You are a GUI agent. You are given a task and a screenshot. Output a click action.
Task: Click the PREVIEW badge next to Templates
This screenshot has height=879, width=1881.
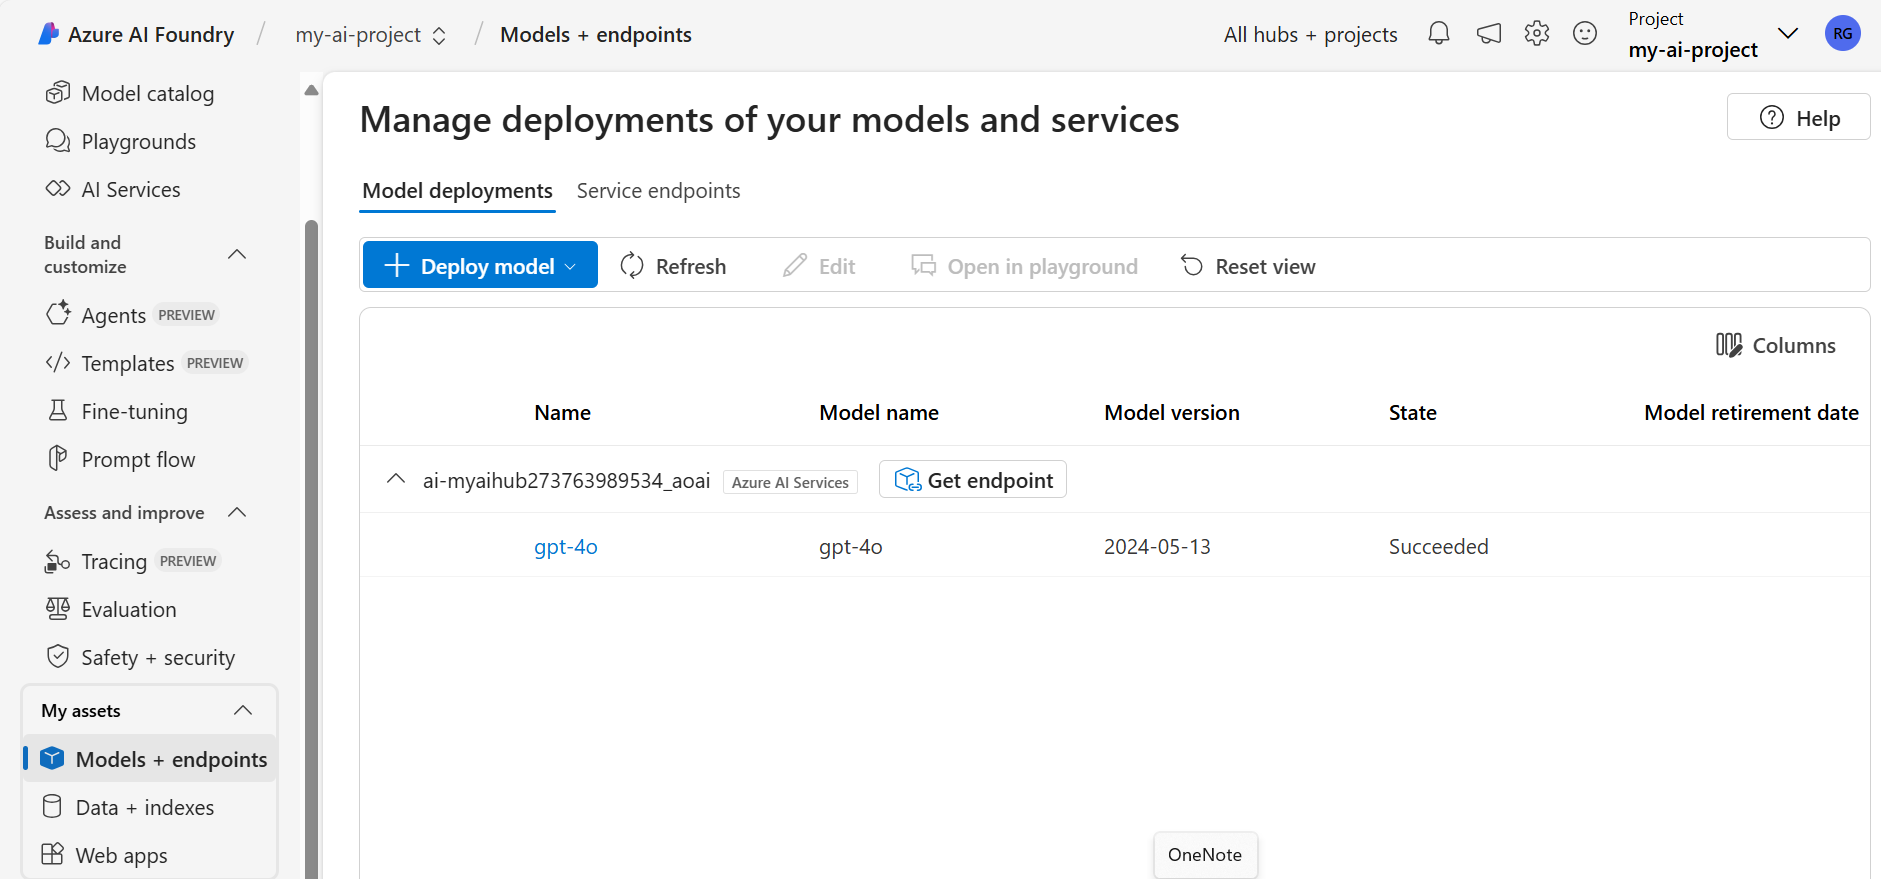coord(215,363)
